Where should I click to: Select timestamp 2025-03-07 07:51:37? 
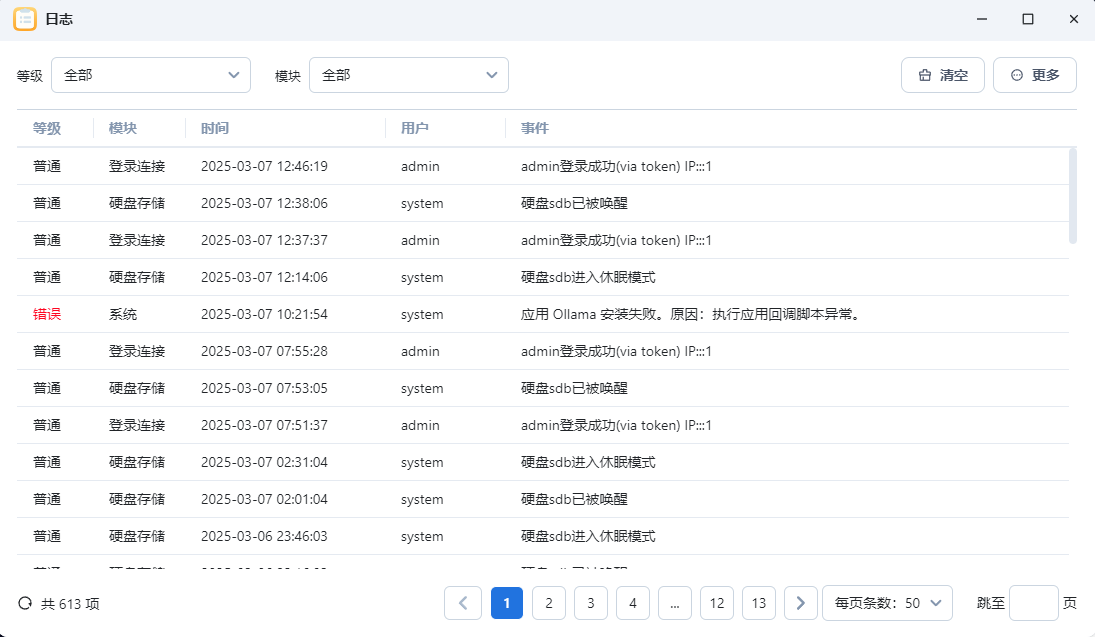pos(264,425)
